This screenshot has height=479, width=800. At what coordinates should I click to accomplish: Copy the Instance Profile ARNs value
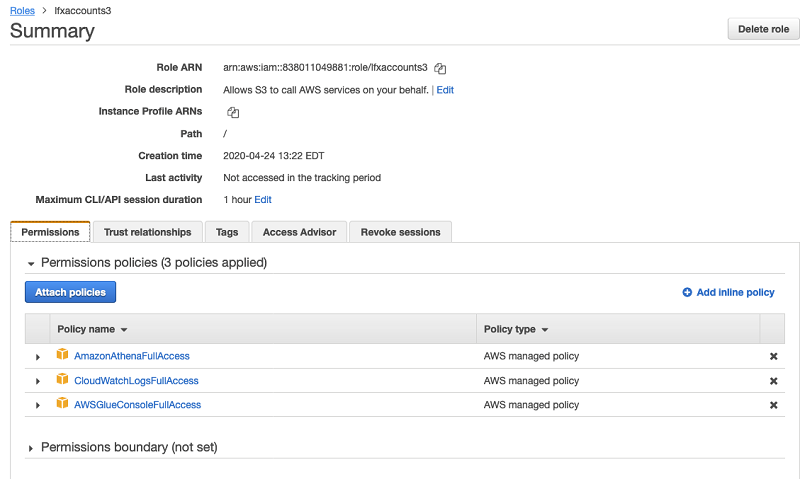(233, 112)
